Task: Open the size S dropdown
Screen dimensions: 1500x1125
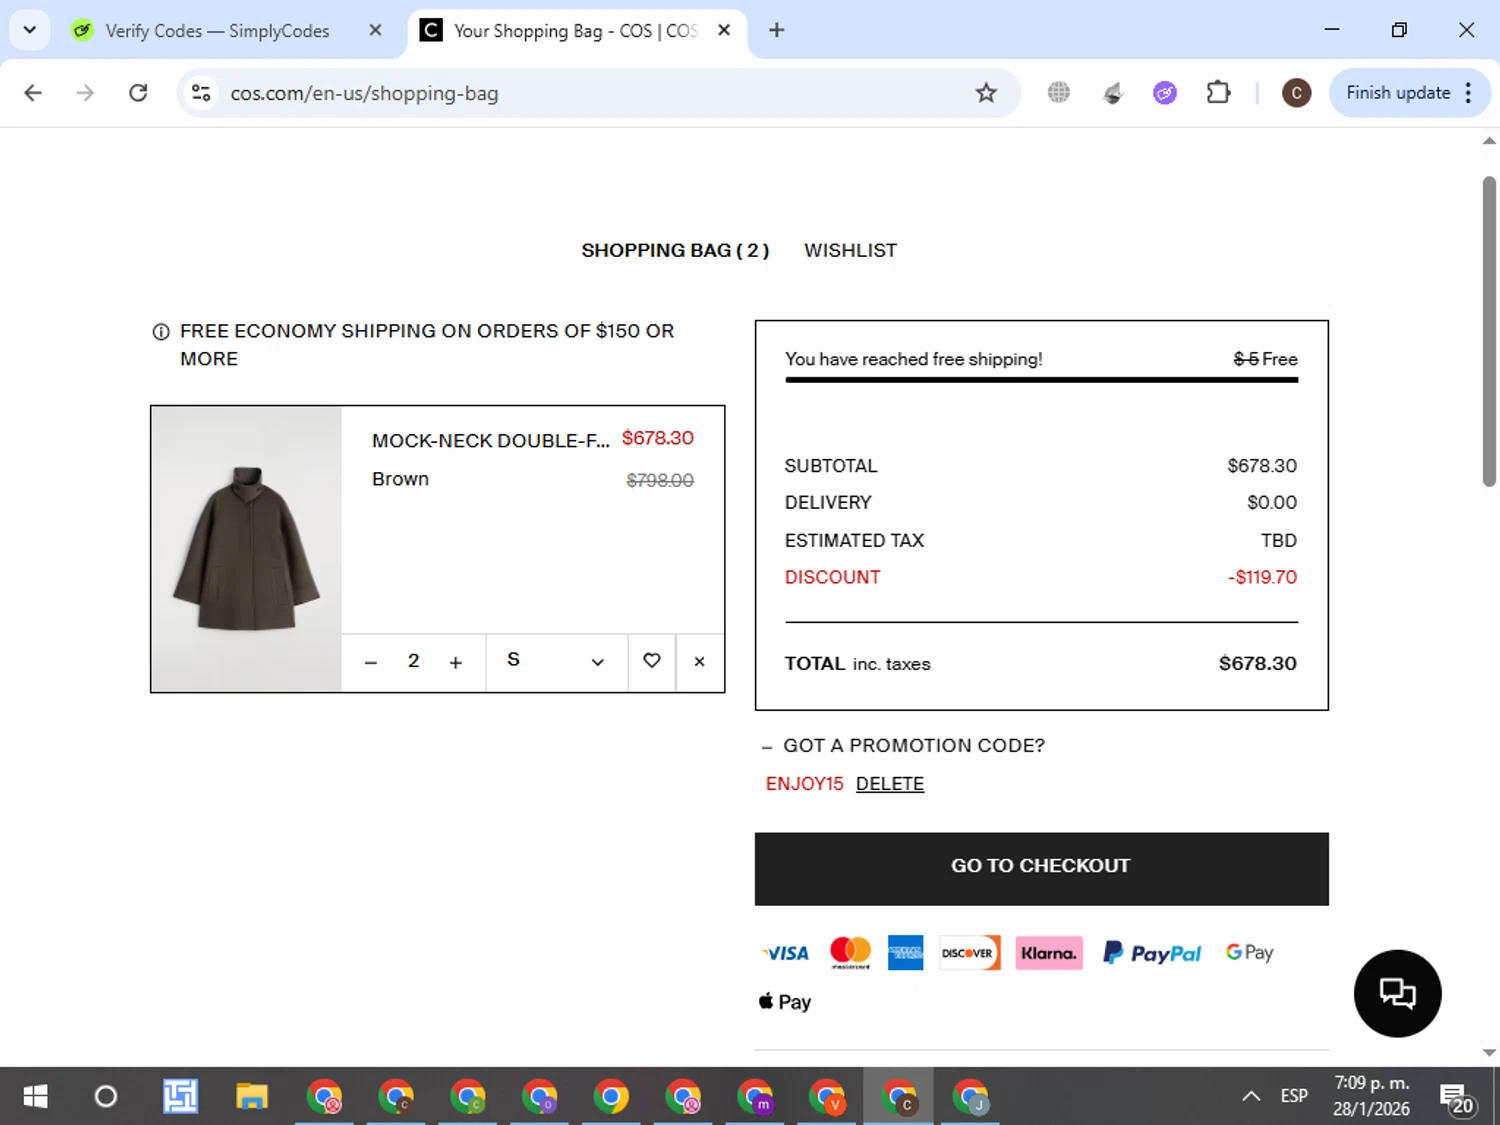Action: click(x=556, y=661)
